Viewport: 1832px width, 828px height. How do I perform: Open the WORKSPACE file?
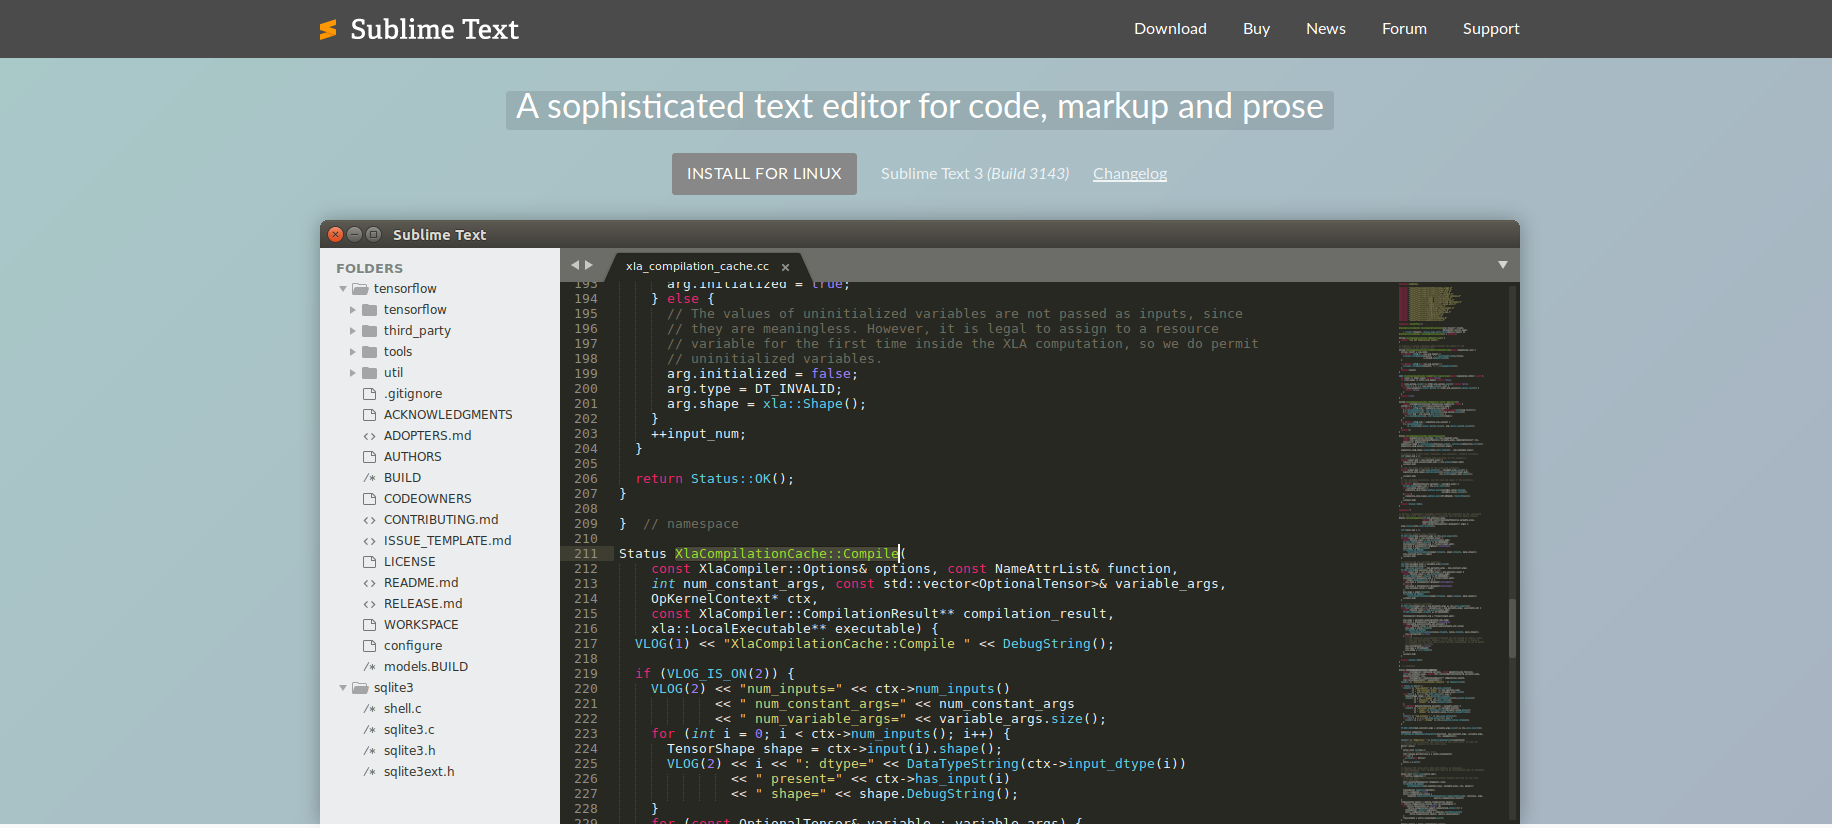421,625
